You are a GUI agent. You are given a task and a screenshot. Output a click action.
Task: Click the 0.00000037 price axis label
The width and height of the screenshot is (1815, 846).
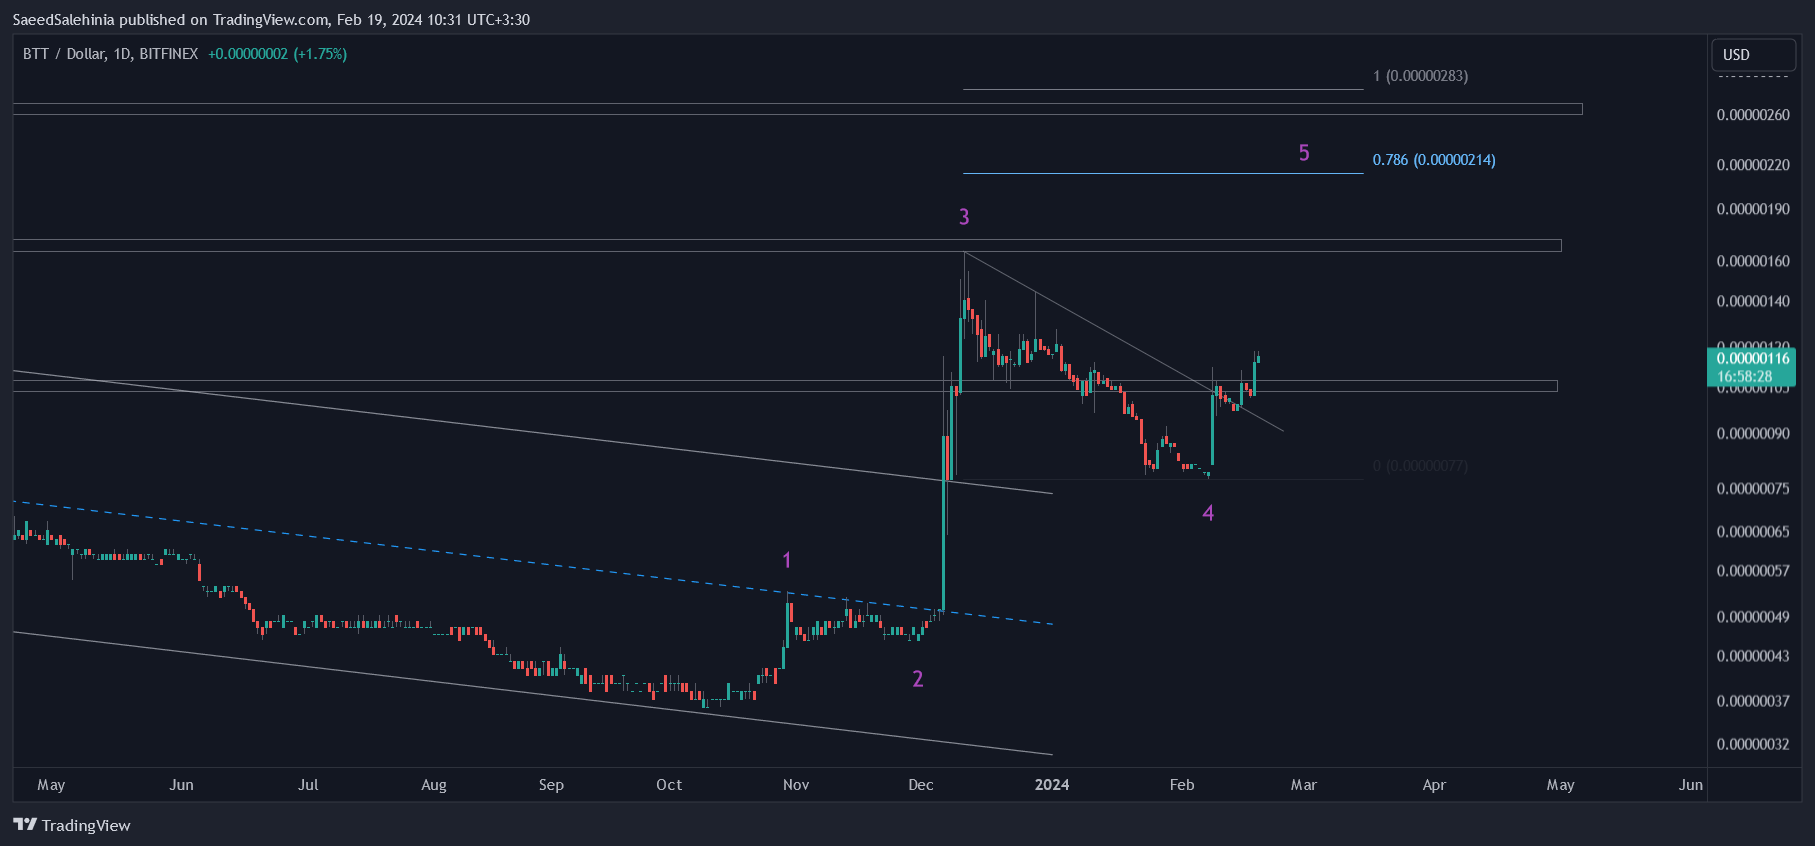[1753, 701]
